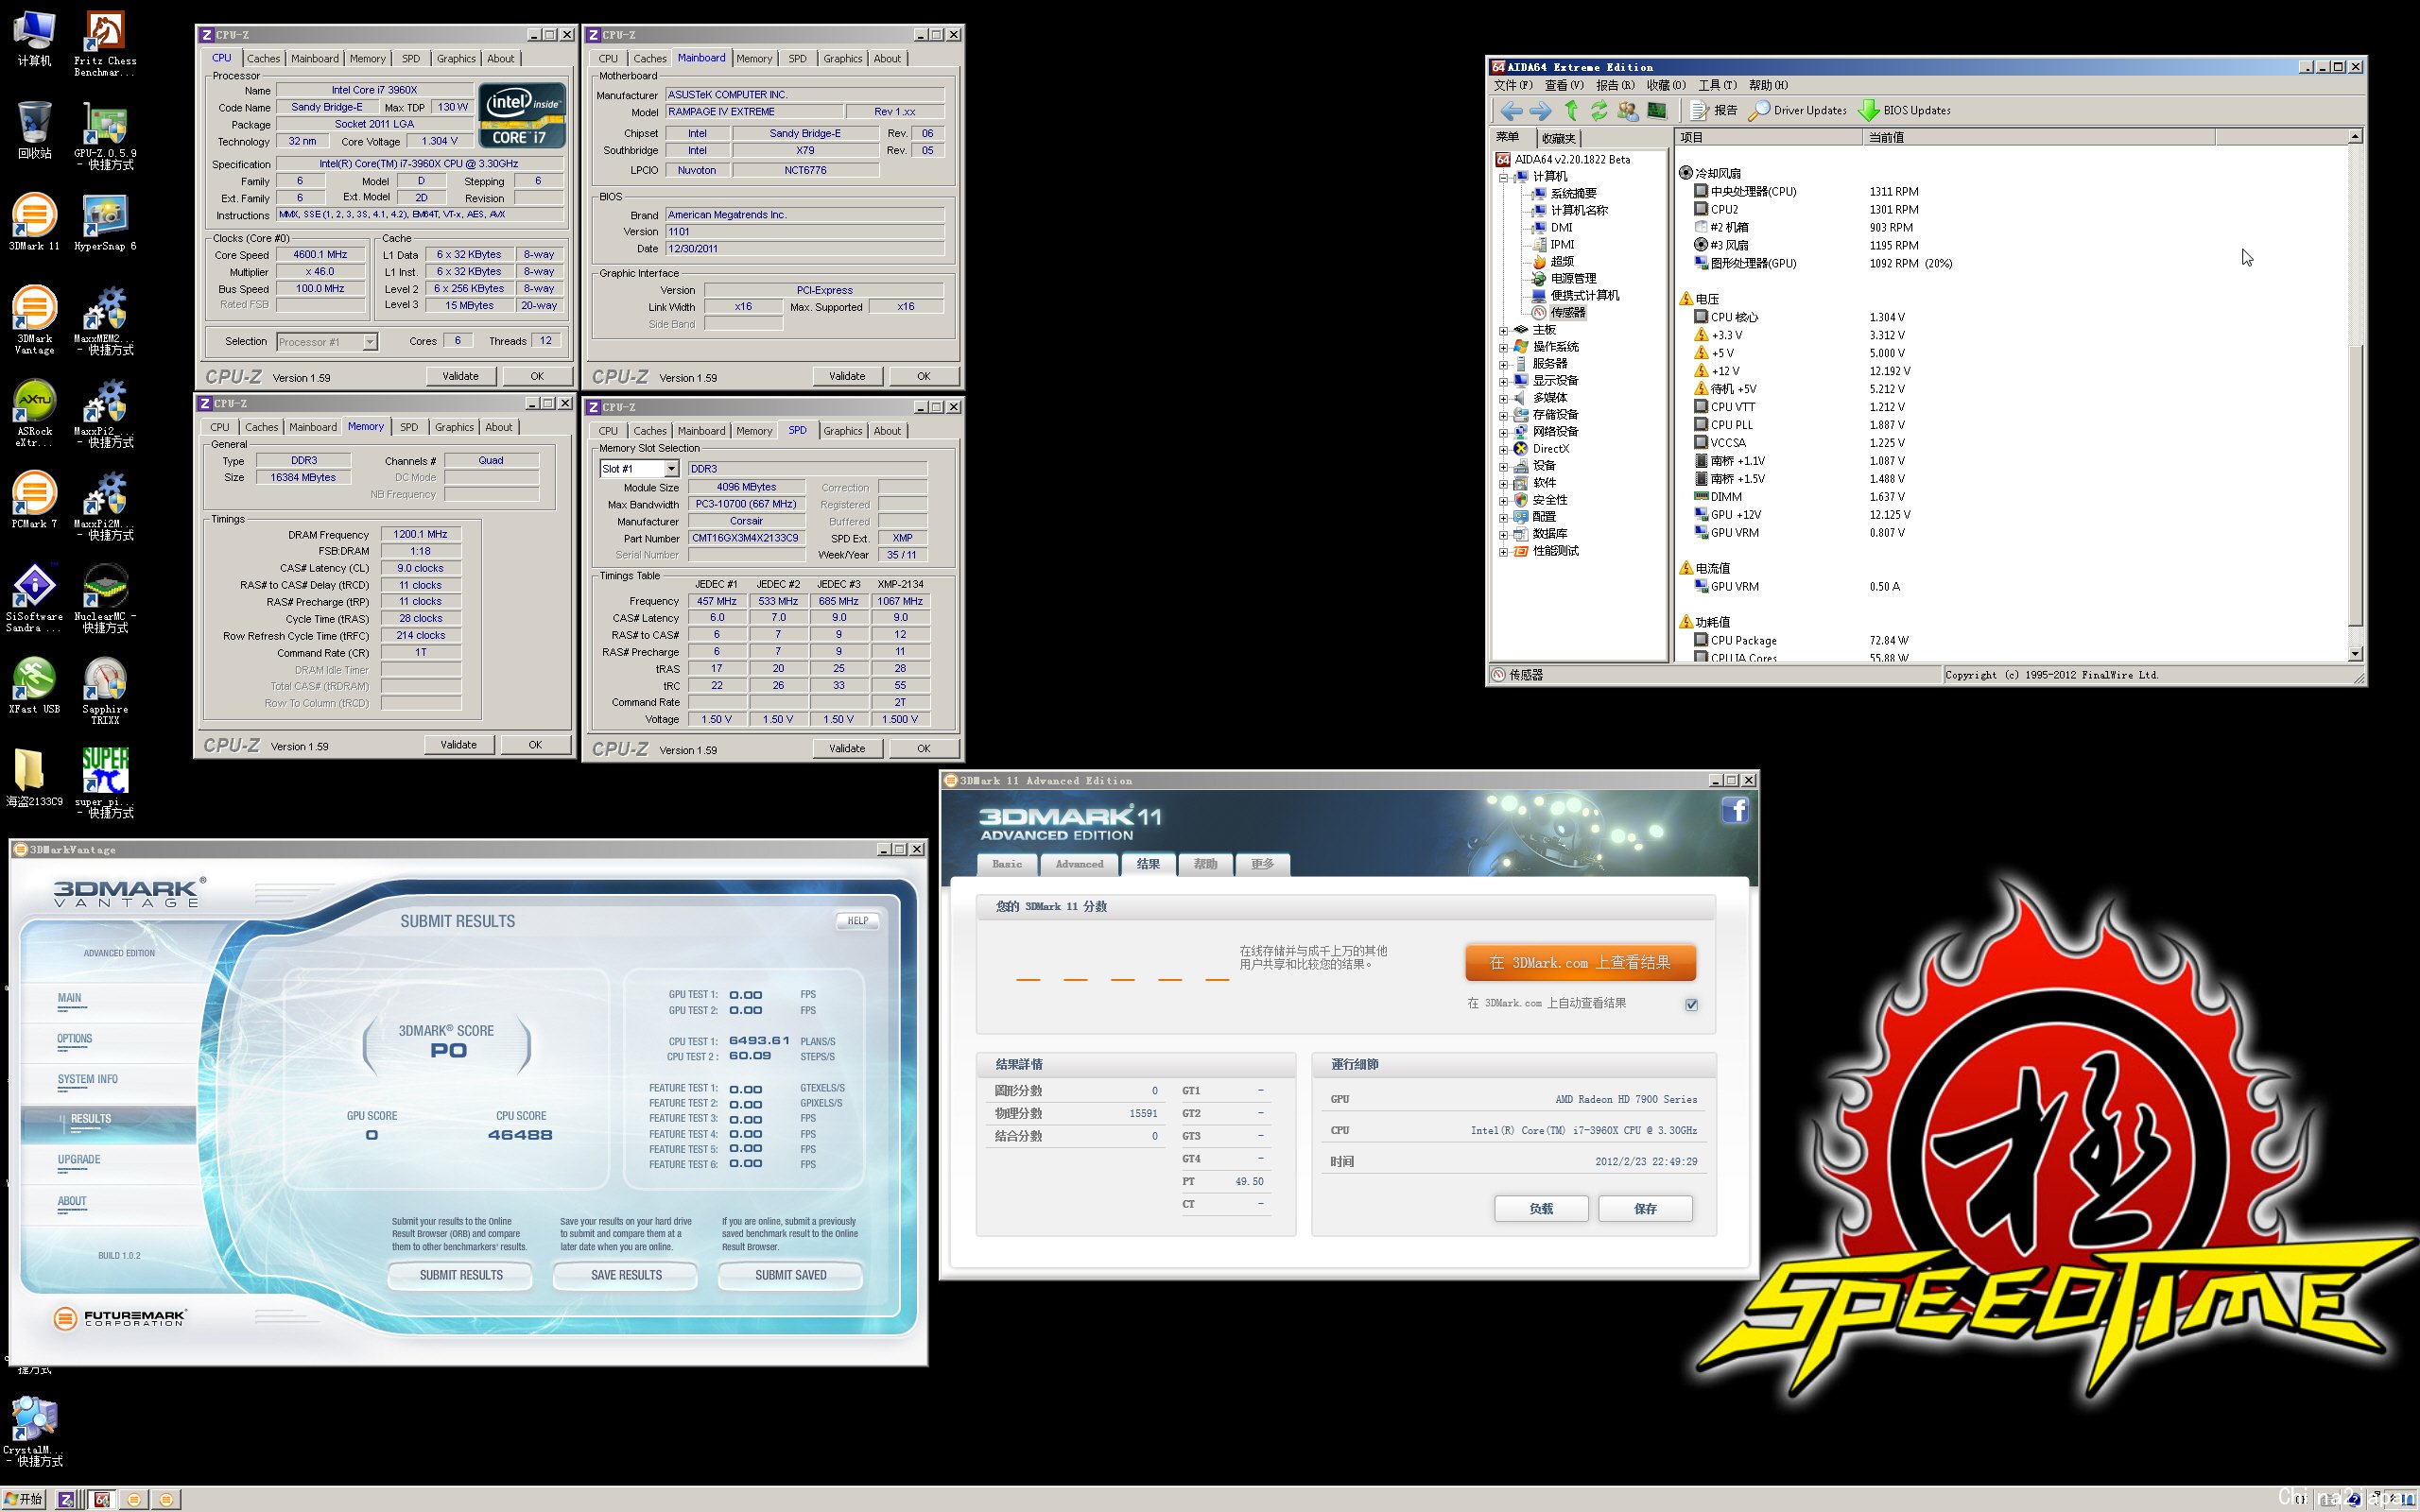
Task: Open AIDA64 users toolbar icon
Action: pyautogui.click(x=1628, y=111)
